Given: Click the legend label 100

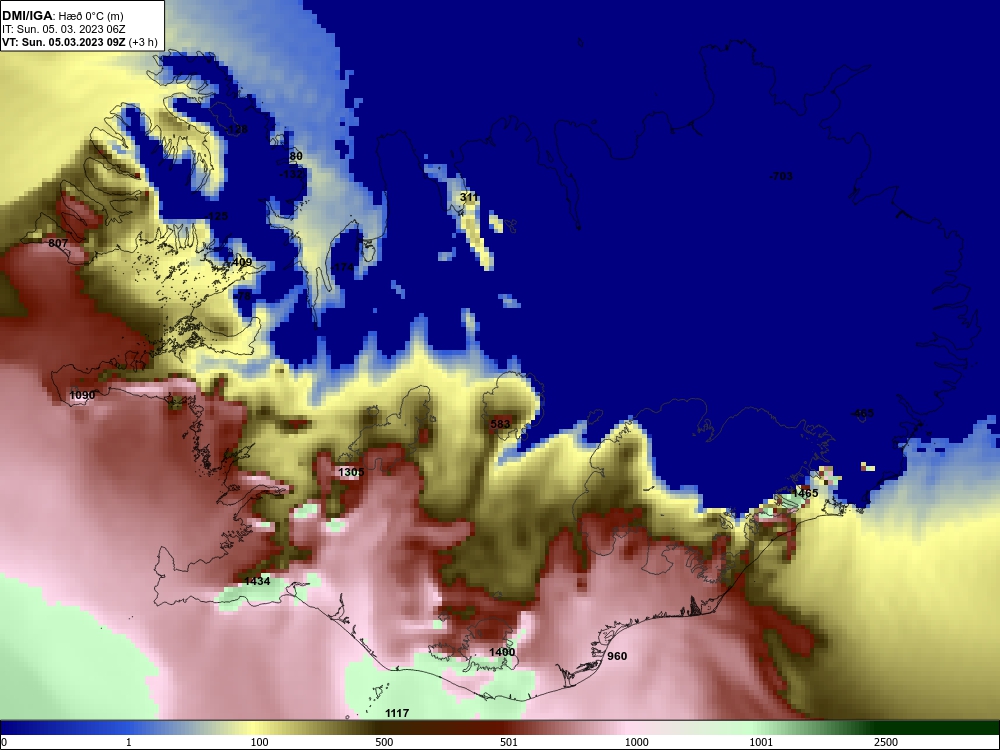Looking at the screenshot, I should pos(260,742).
